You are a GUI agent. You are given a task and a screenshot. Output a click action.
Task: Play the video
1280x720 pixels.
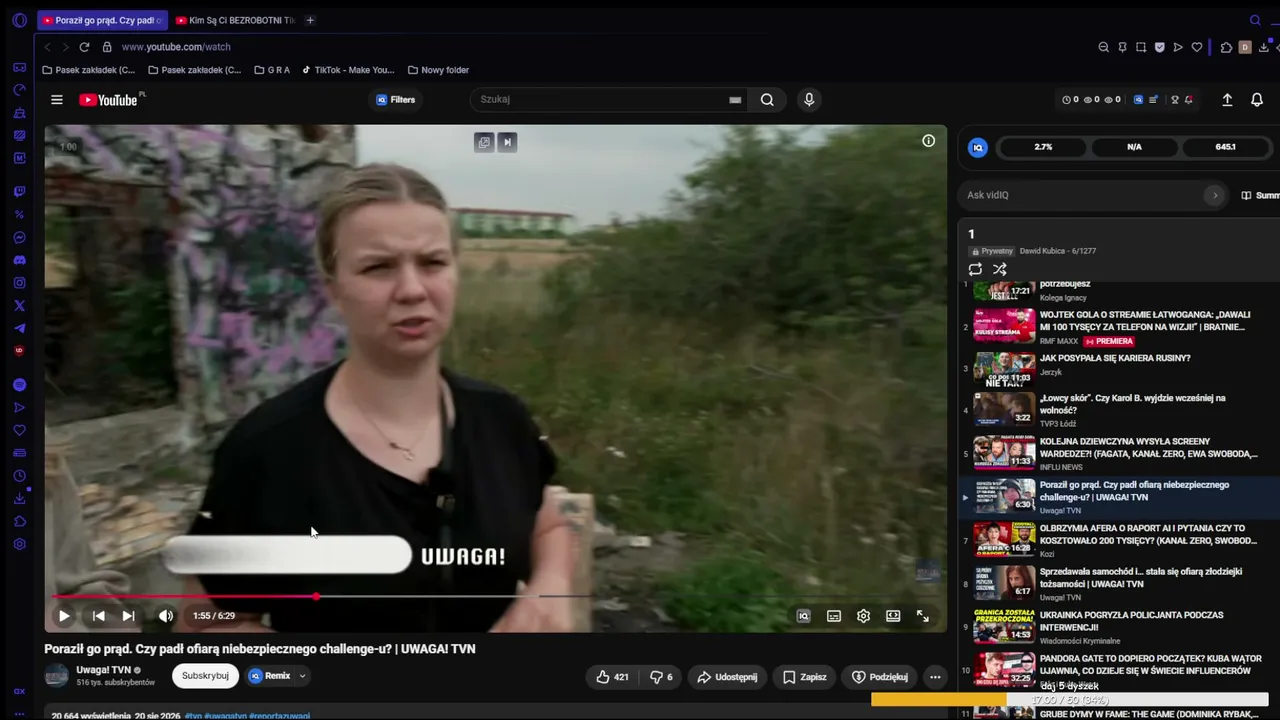click(x=64, y=616)
